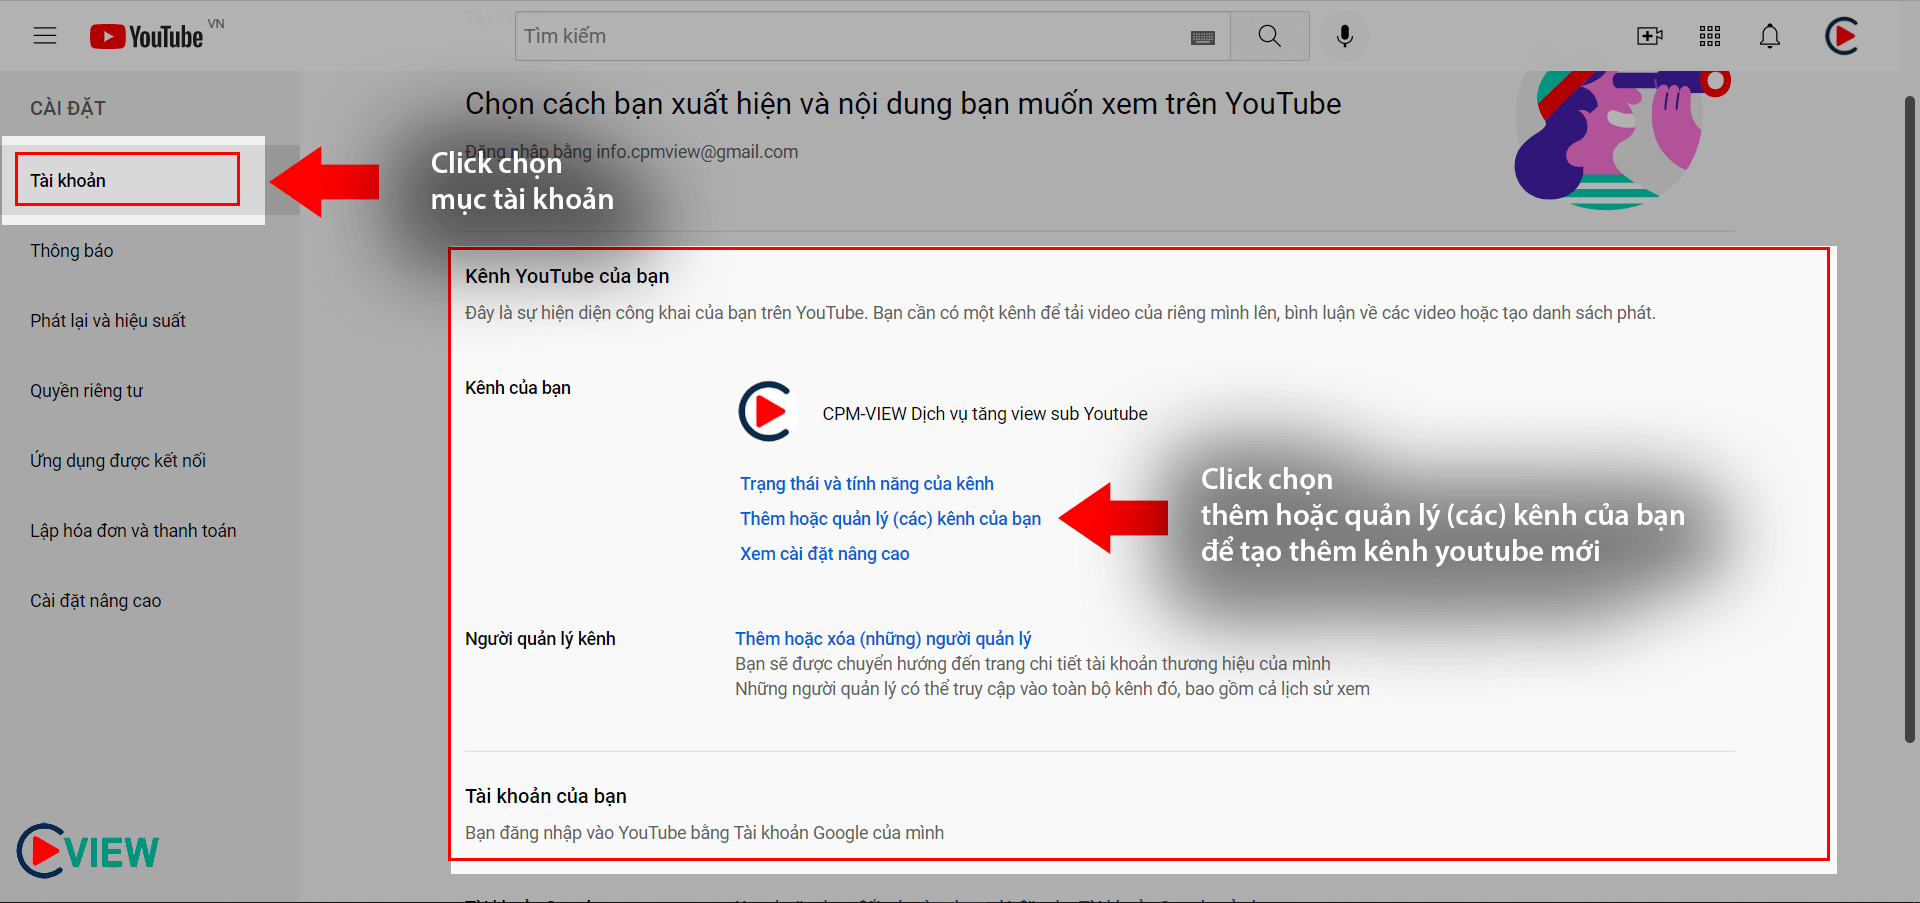The width and height of the screenshot is (1920, 903).
Task: Open the notifications bell
Action: pyautogui.click(x=1770, y=36)
